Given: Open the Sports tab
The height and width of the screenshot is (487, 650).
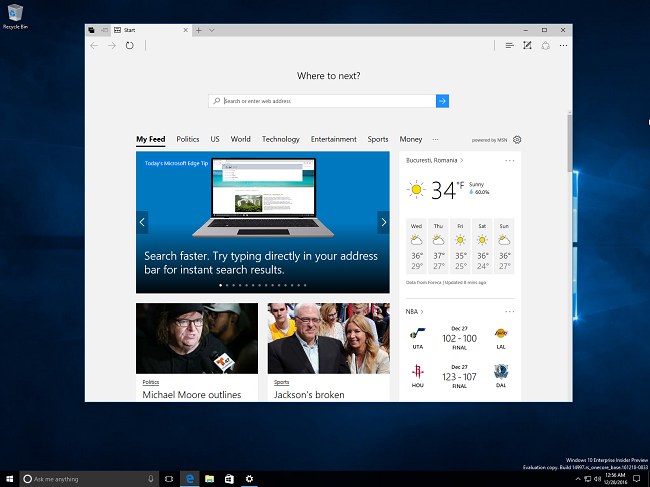Looking at the screenshot, I should tap(378, 139).
